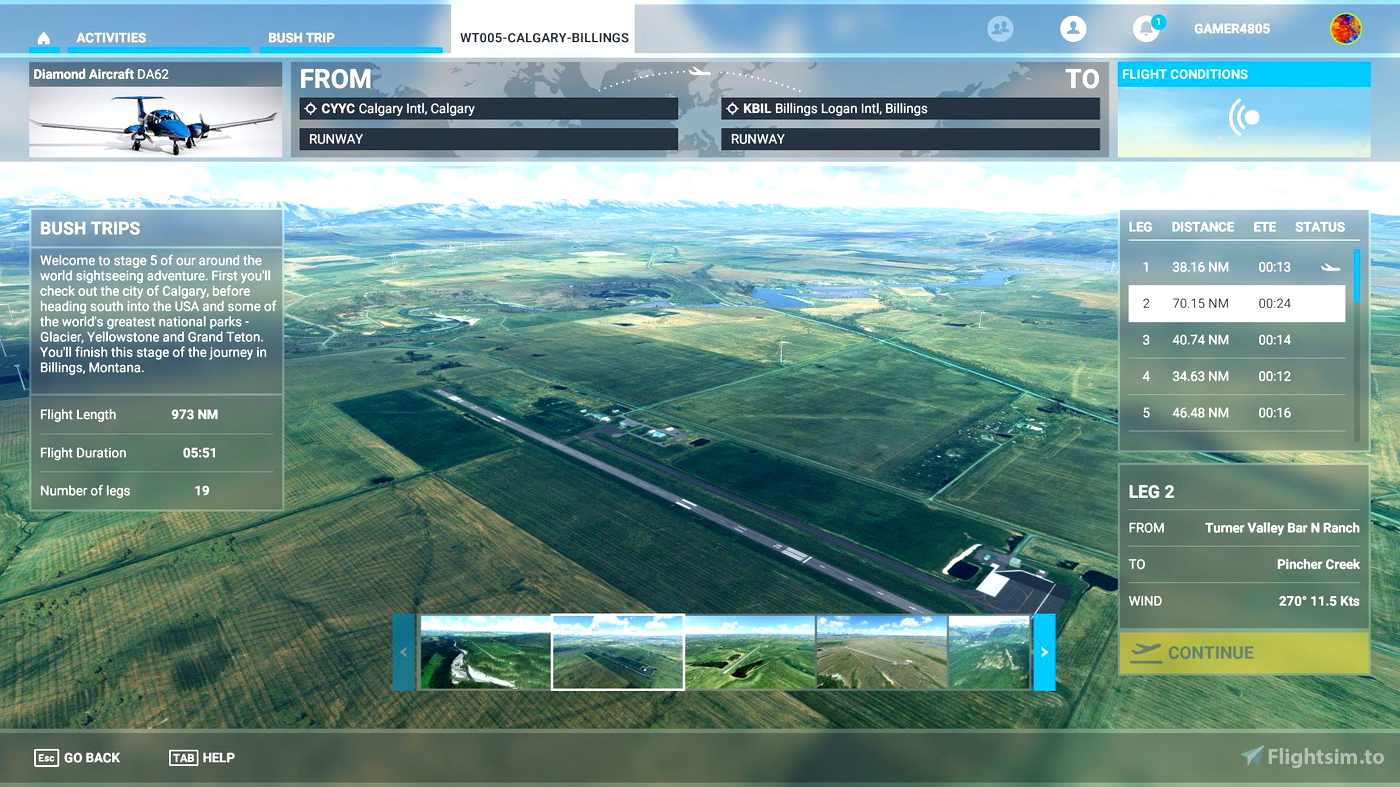The image size is (1400, 787).
Task: Click the Diamond Aircraft DA62 title
Action: (101, 74)
